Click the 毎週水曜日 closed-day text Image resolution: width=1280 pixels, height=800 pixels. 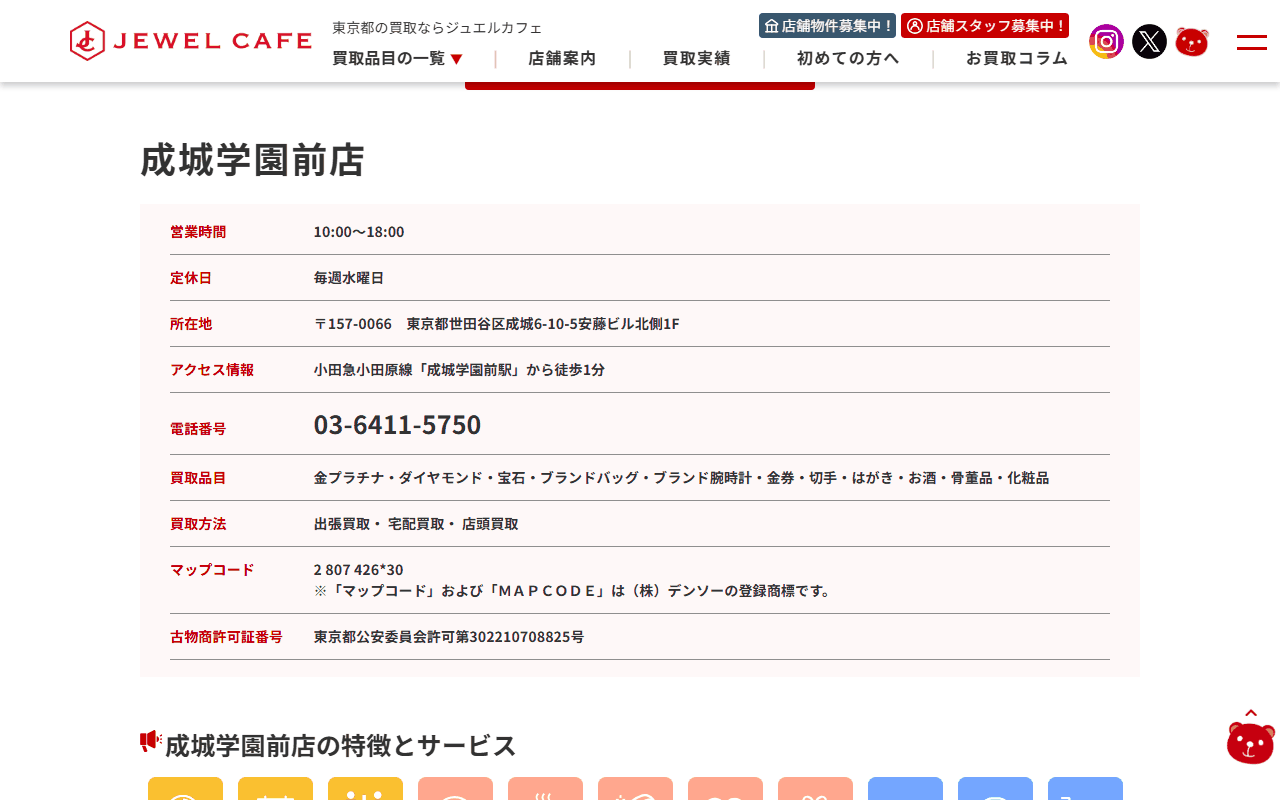click(349, 278)
